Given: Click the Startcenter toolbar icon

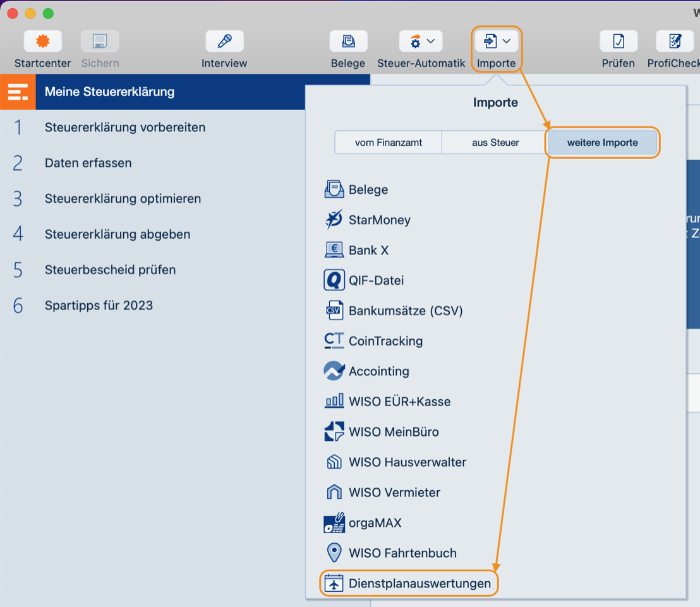Looking at the screenshot, I should coord(43,41).
